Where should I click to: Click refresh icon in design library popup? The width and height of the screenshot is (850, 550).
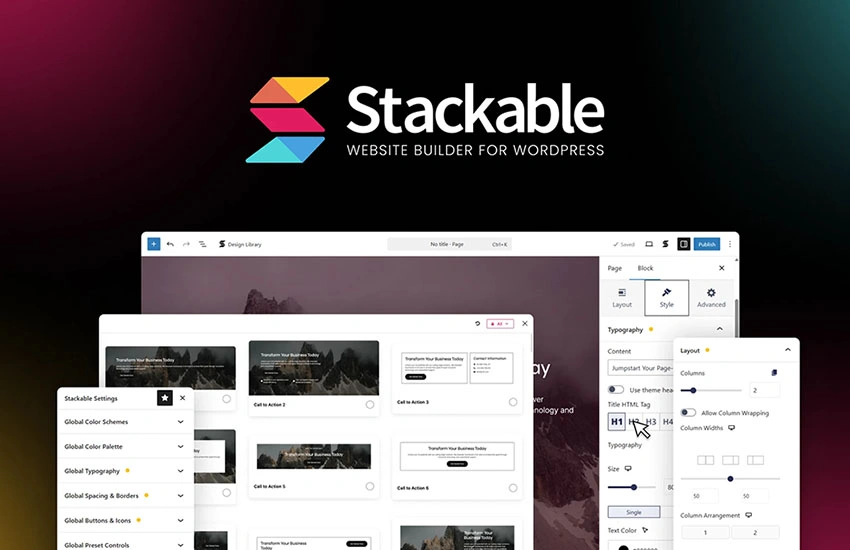478,323
